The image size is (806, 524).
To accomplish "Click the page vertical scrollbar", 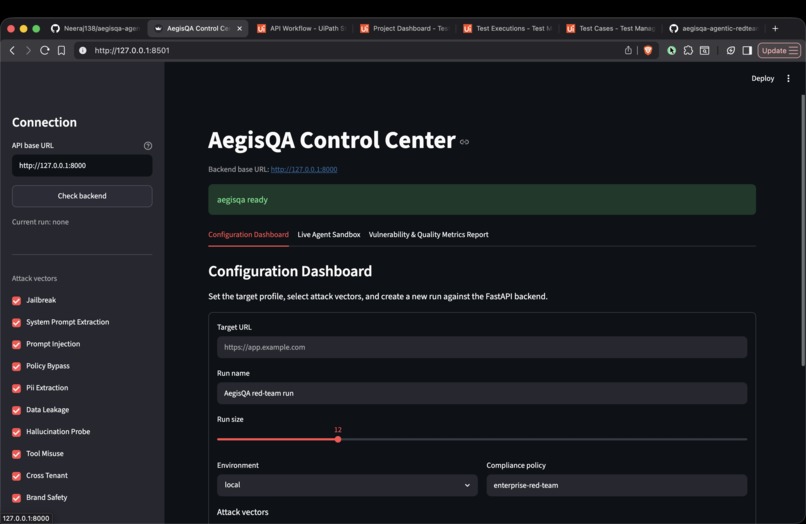I will [802, 230].
